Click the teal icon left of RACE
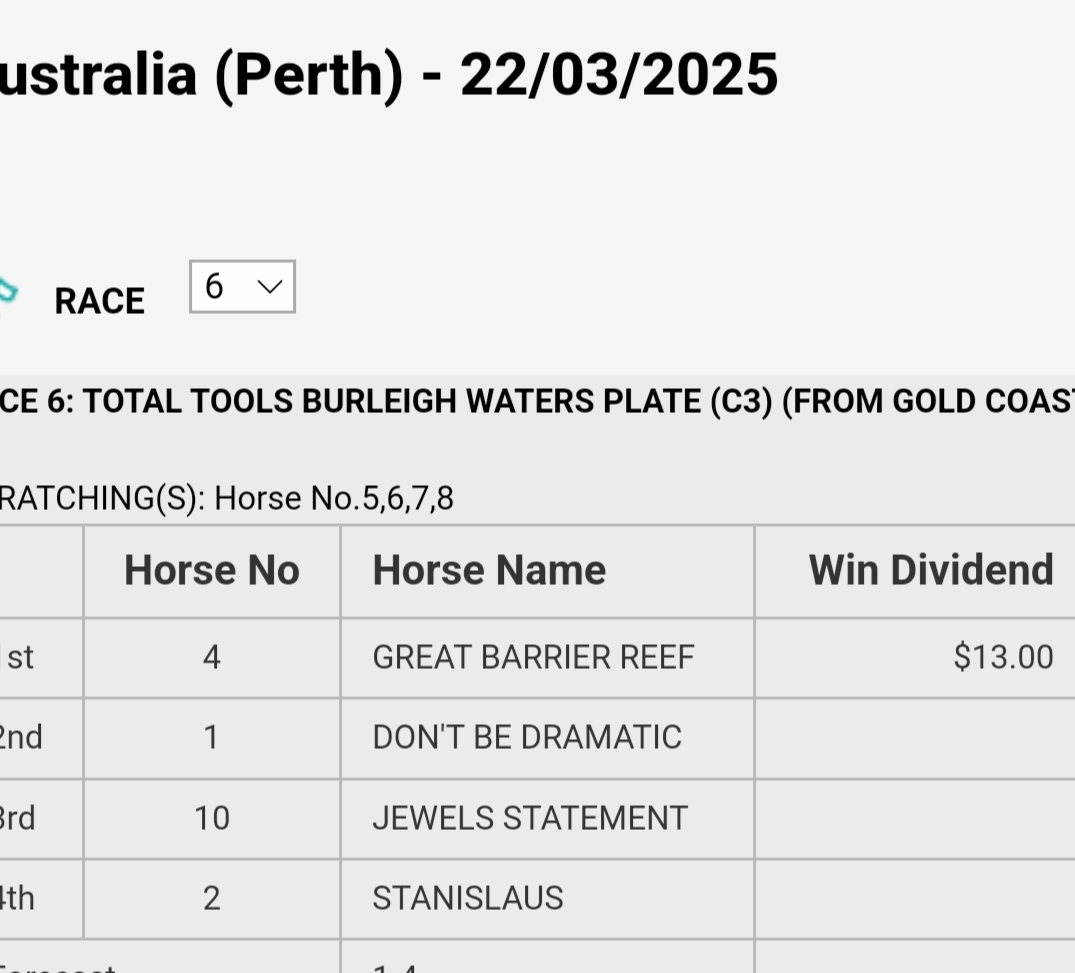The width and height of the screenshot is (1075, 973). coord(7,291)
